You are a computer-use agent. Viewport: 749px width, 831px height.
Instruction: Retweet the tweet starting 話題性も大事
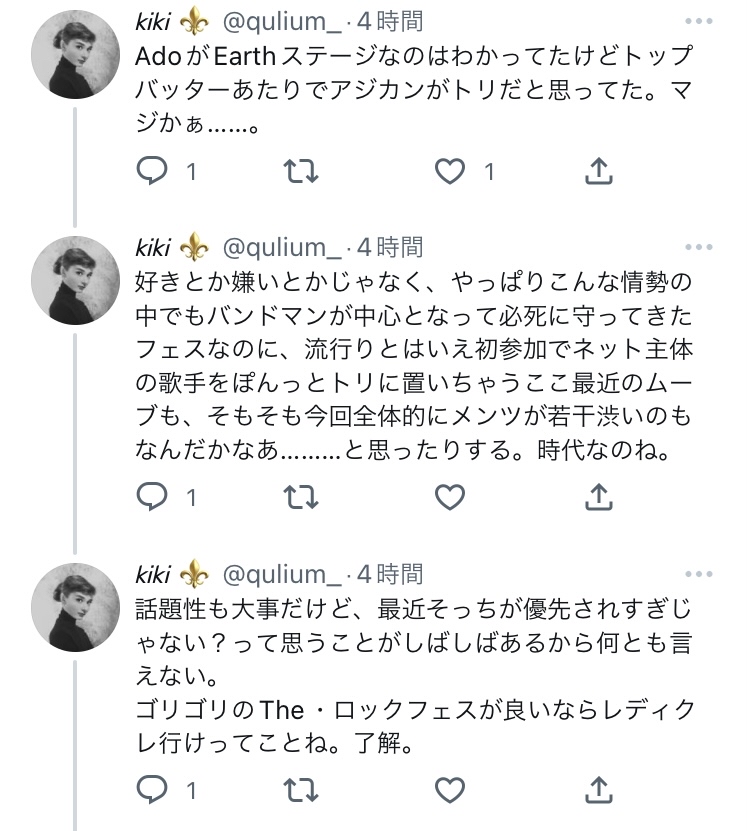pos(301,790)
